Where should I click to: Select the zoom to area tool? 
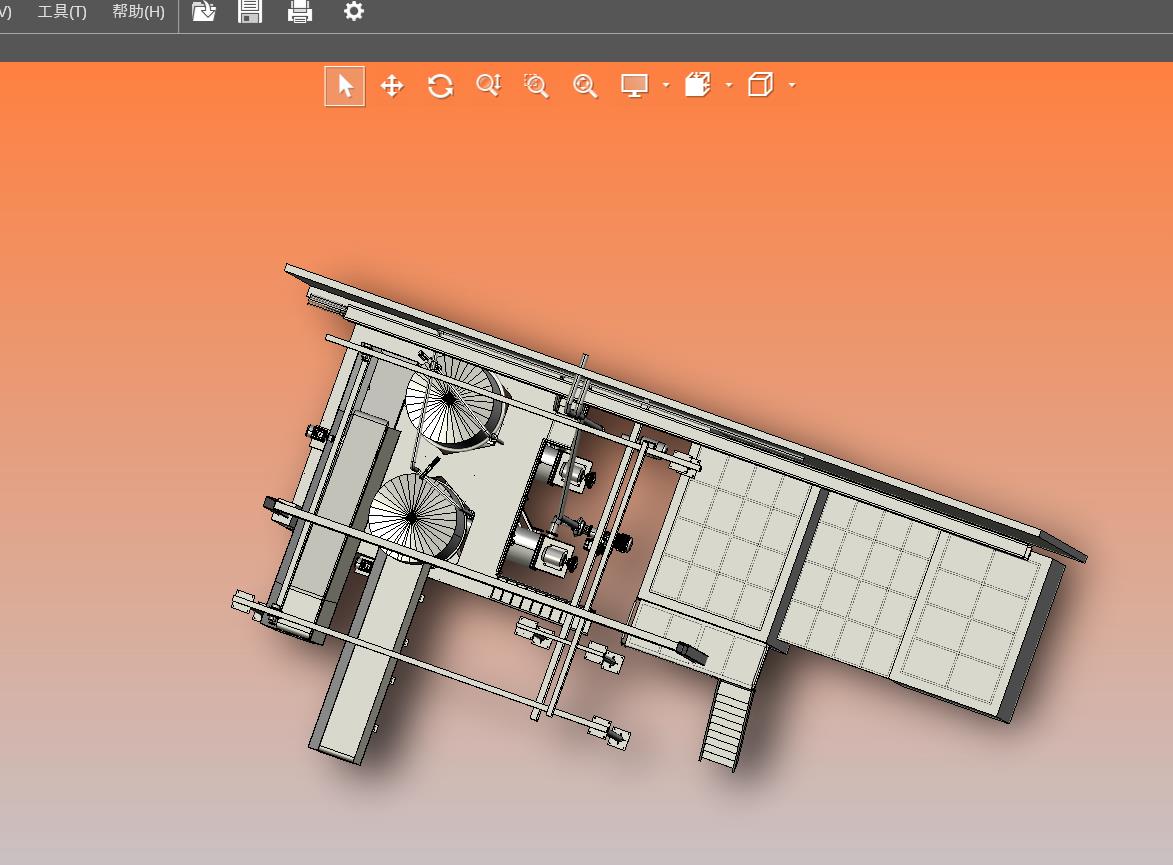click(x=536, y=86)
